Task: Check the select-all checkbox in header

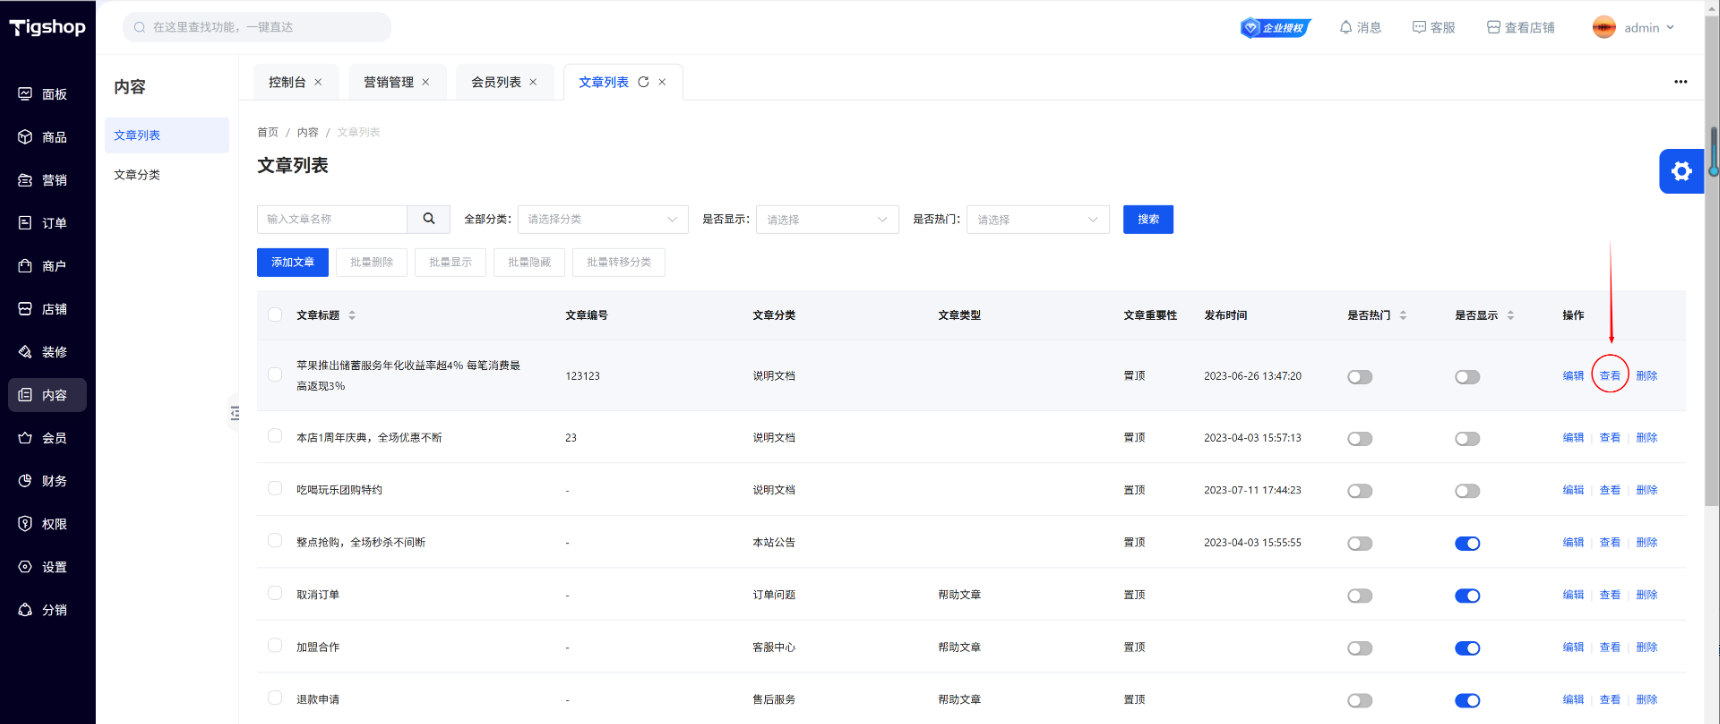Action: pyautogui.click(x=275, y=315)
